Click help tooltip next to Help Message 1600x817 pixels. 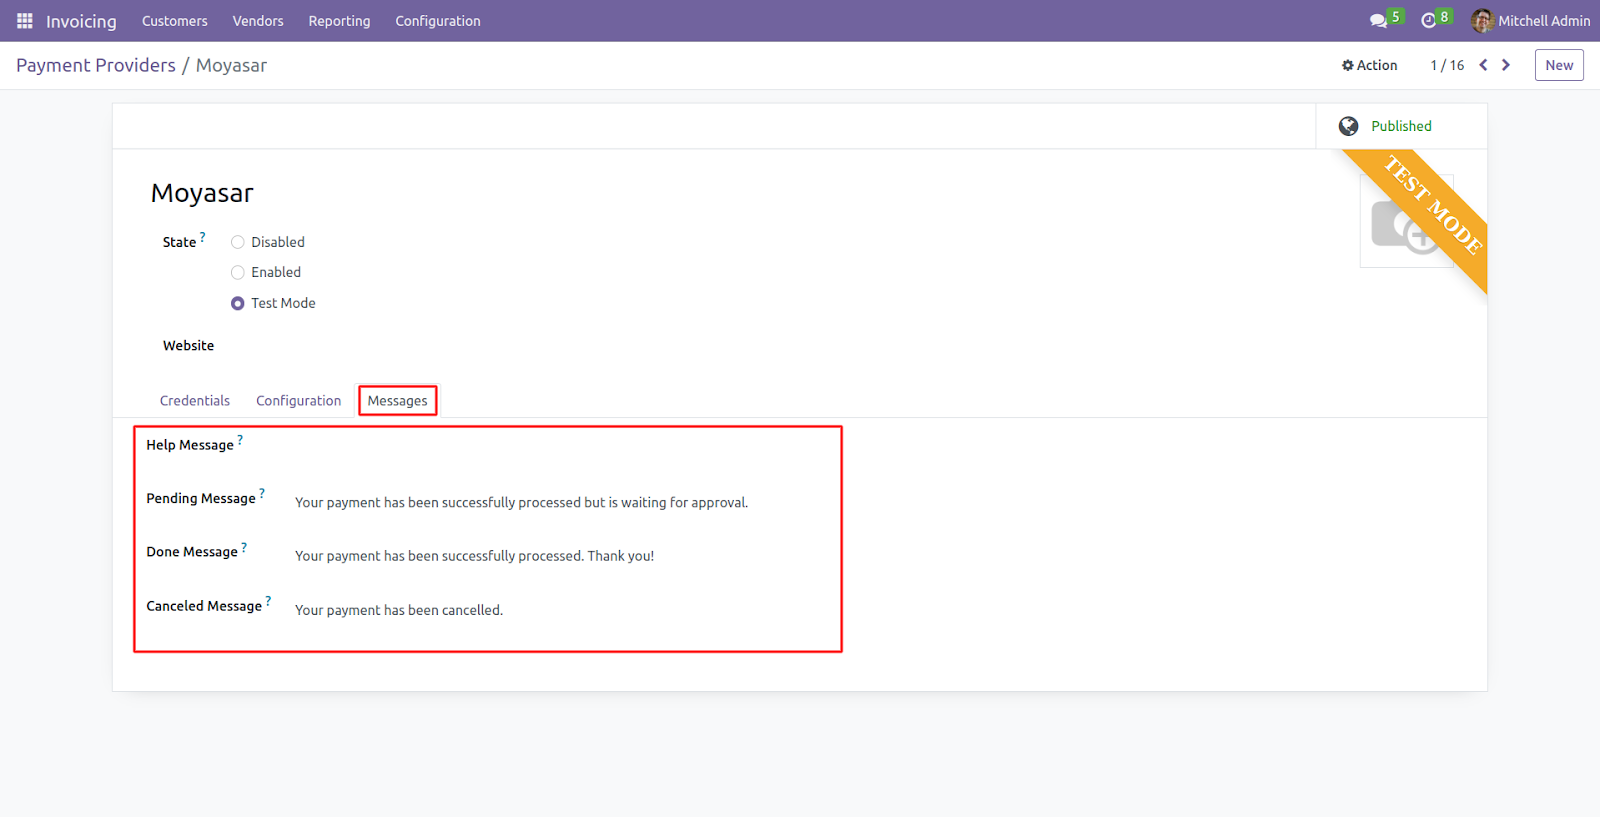point(240,440)
